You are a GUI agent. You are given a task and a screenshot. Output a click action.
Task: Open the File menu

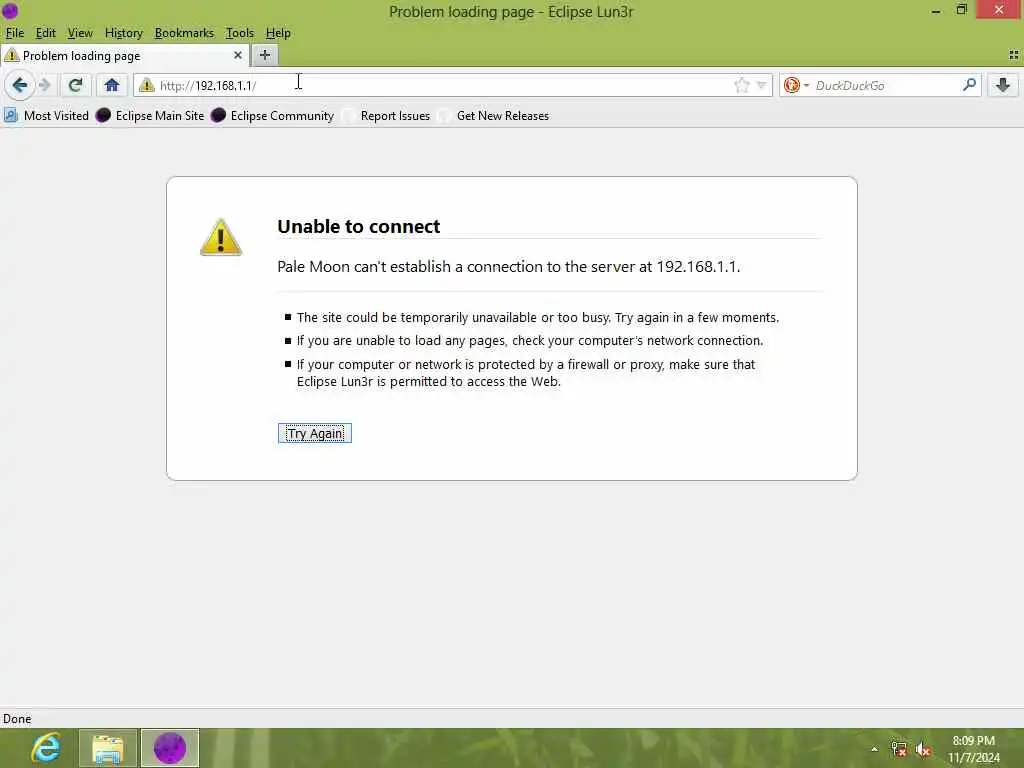[14, 33]
